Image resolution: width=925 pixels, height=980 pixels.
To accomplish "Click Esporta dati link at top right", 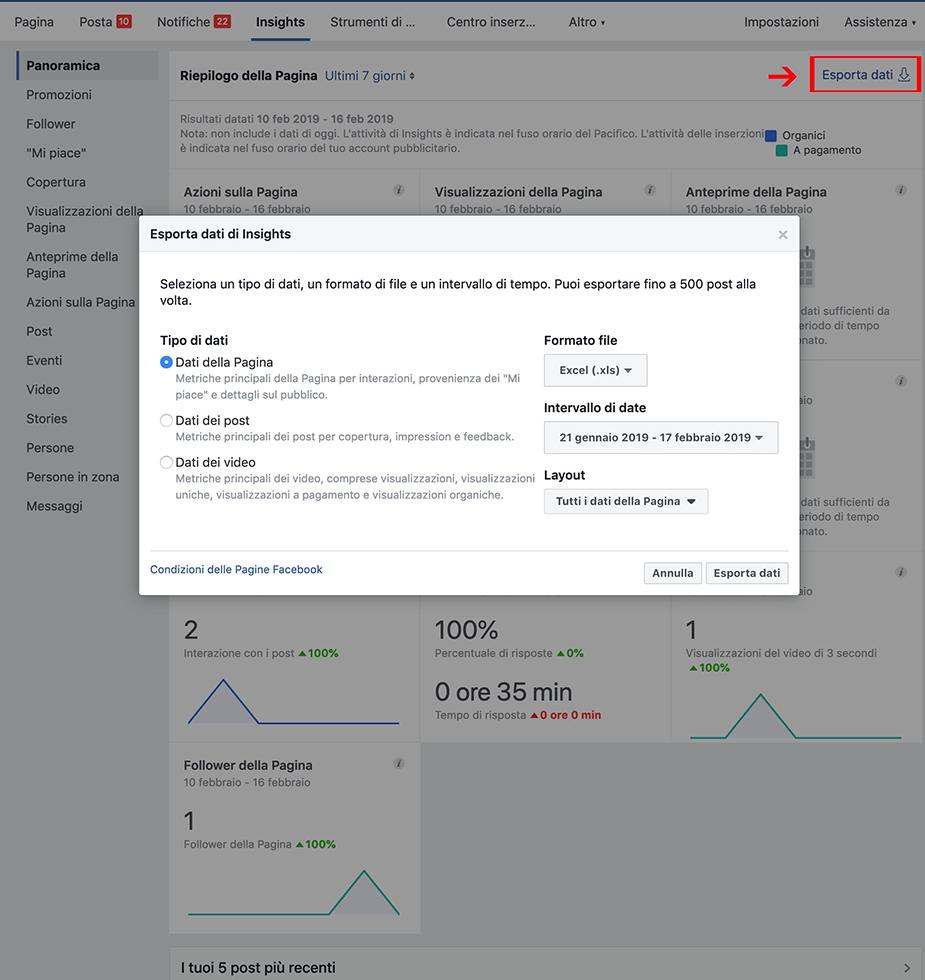I will click(865, 75).
